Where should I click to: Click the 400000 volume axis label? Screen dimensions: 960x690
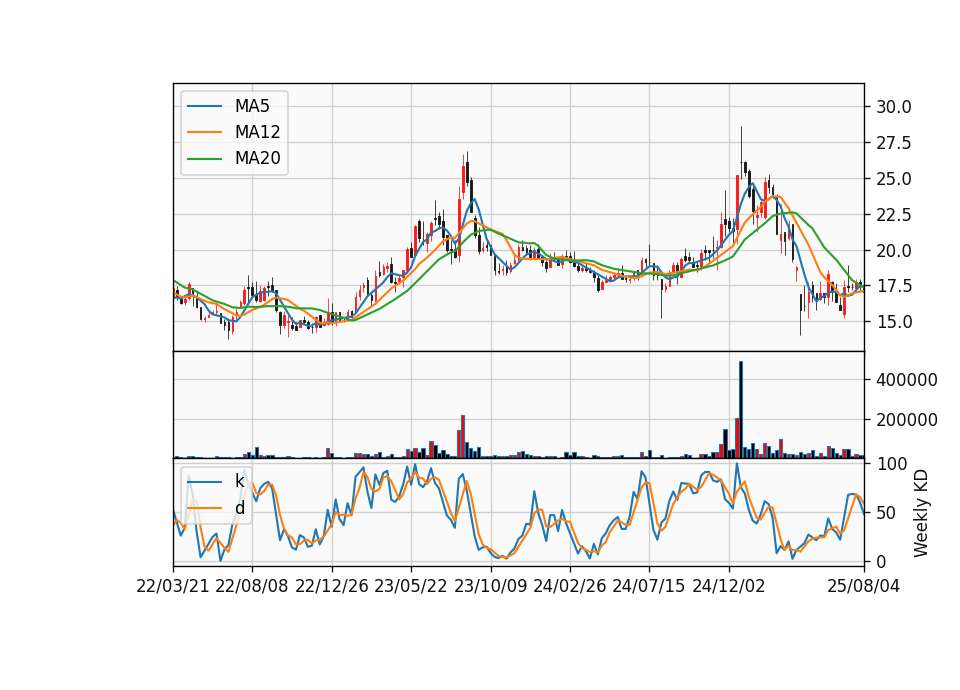point(907,380)
